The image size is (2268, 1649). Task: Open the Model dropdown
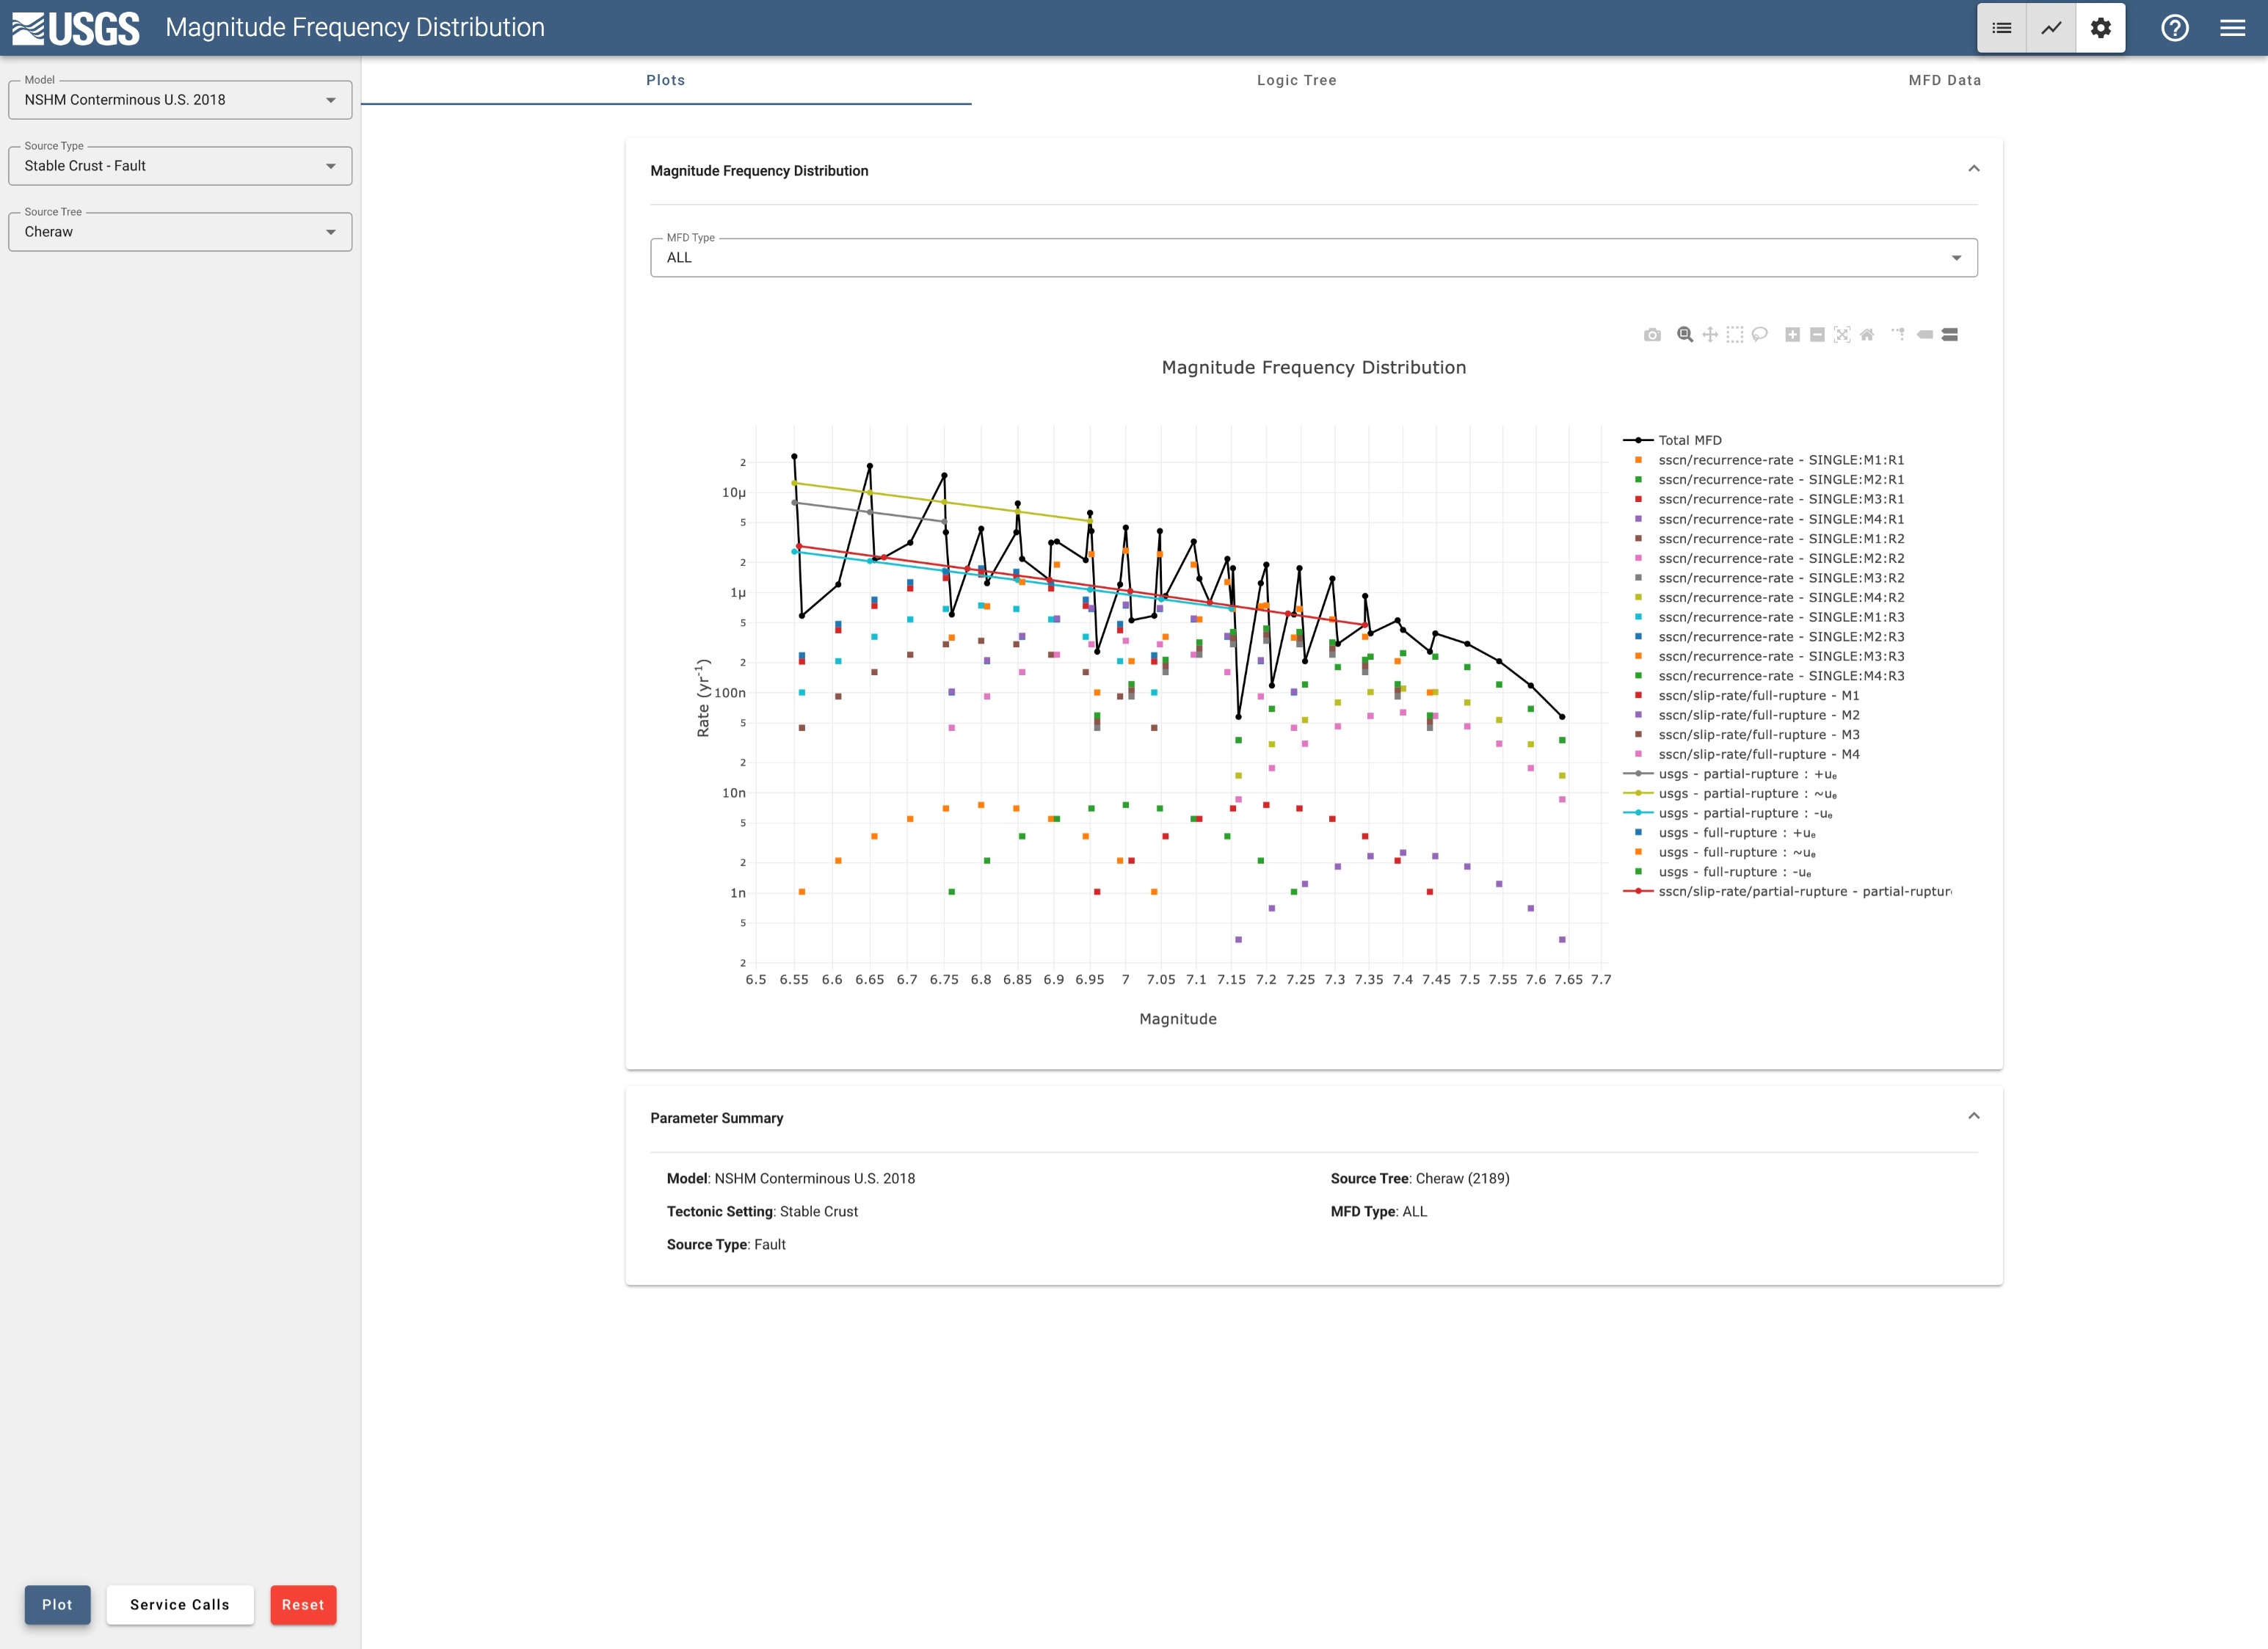pyautogui.click(x=180, y=100)
